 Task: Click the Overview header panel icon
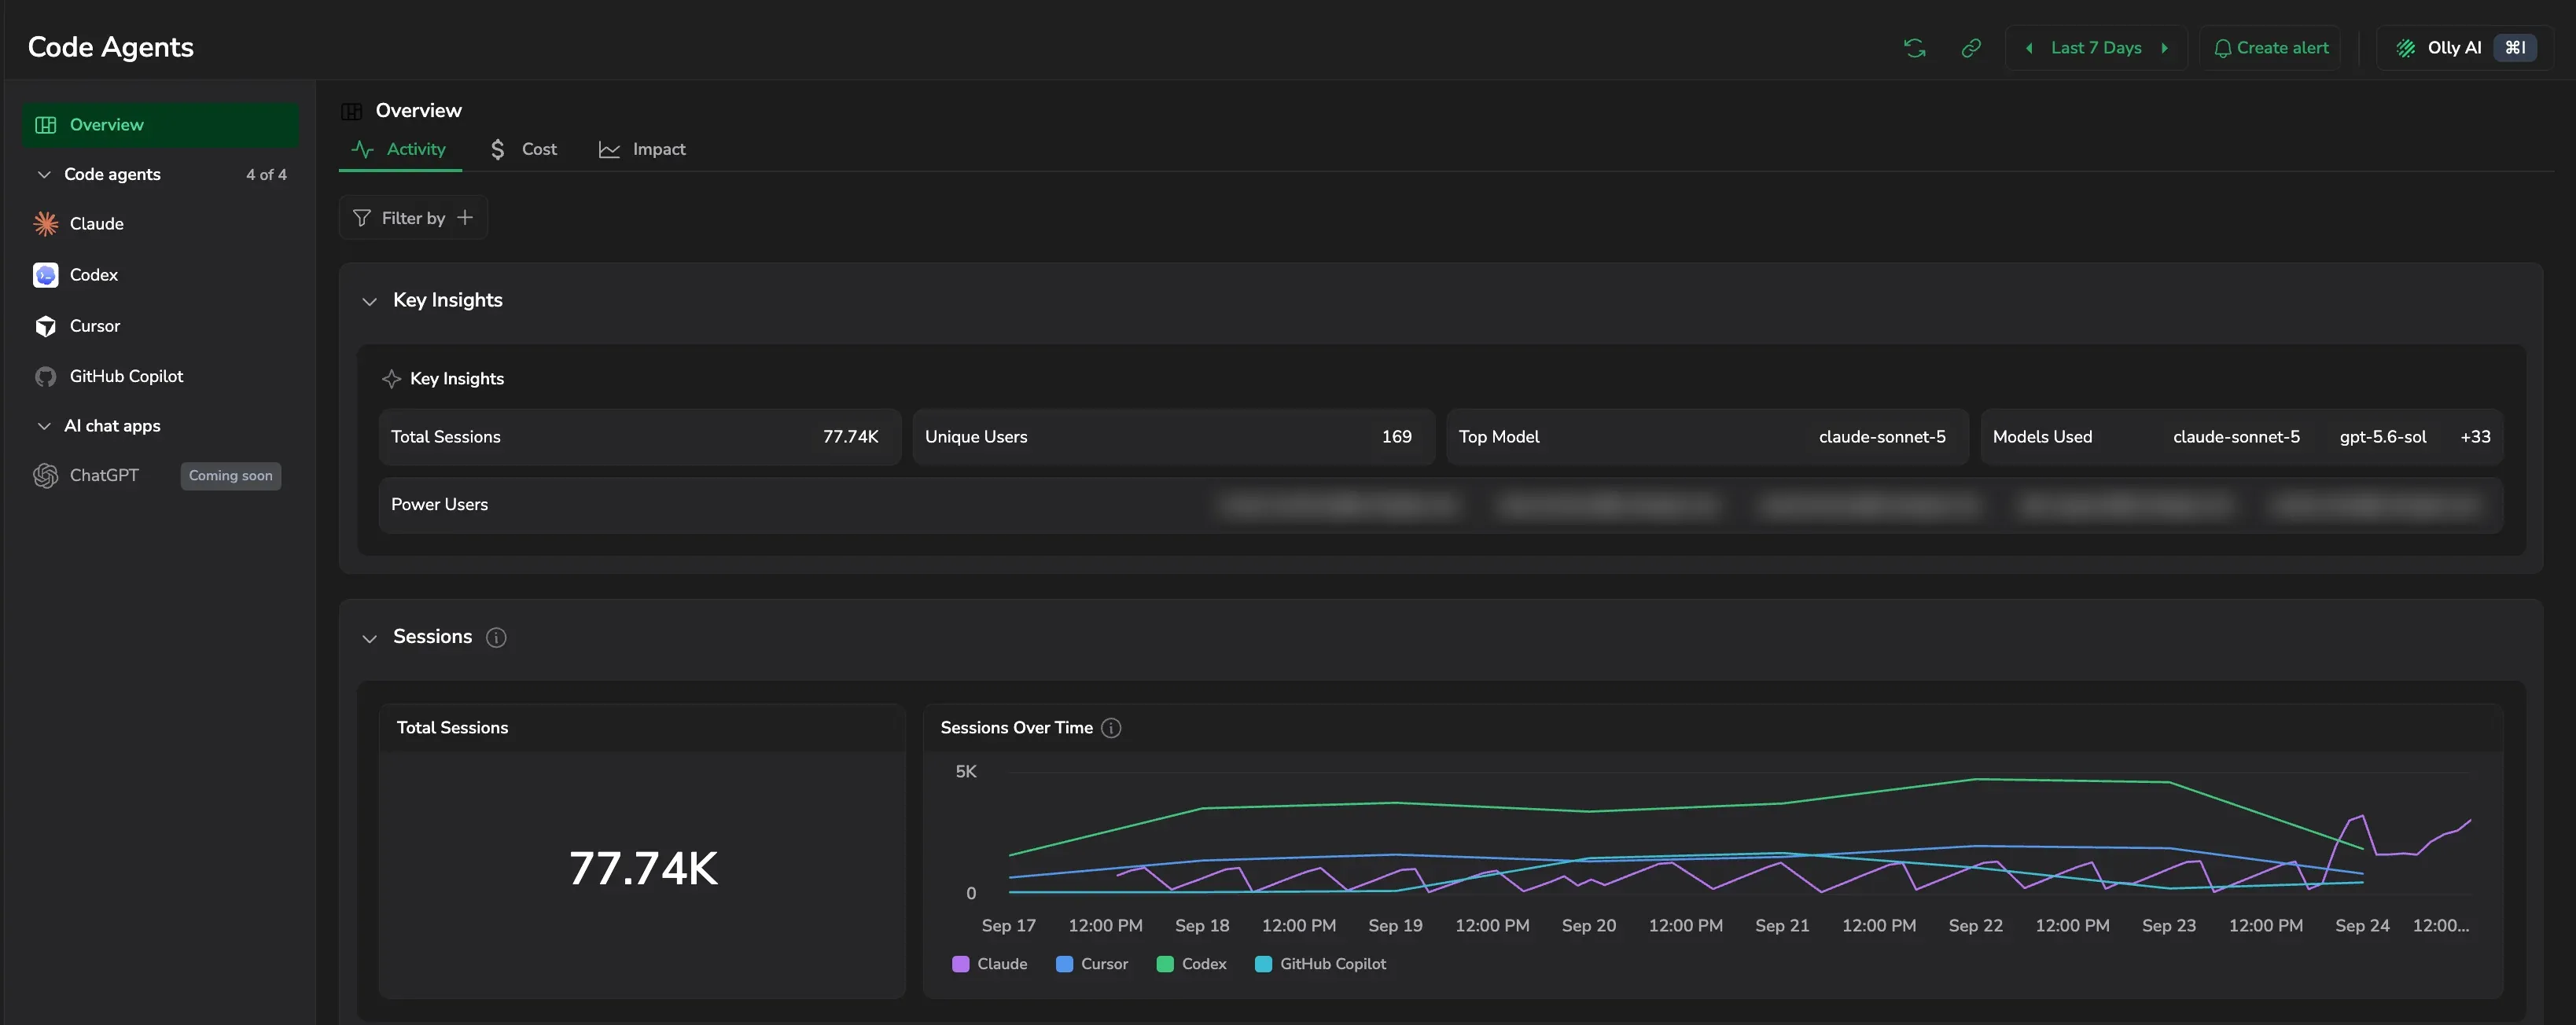click(352, 111)
